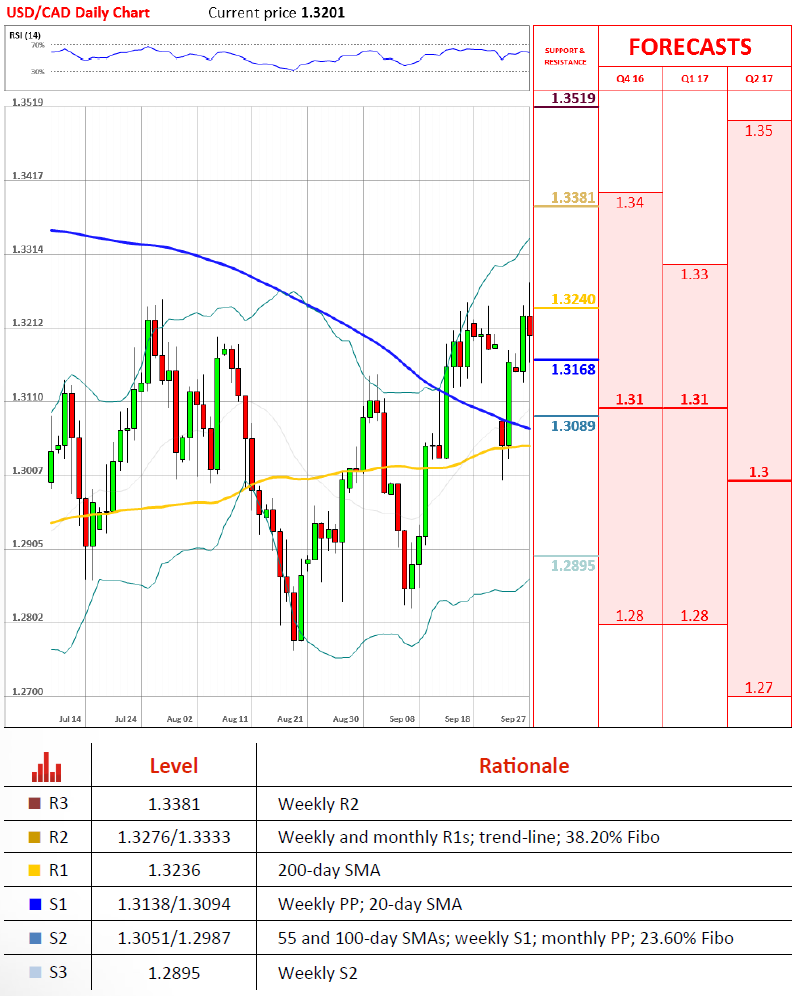The width and height of the screenshot is (803, 996).
Task: Click the 1.31 forecast in Q4 16
Action: click(x=630, y=400)
